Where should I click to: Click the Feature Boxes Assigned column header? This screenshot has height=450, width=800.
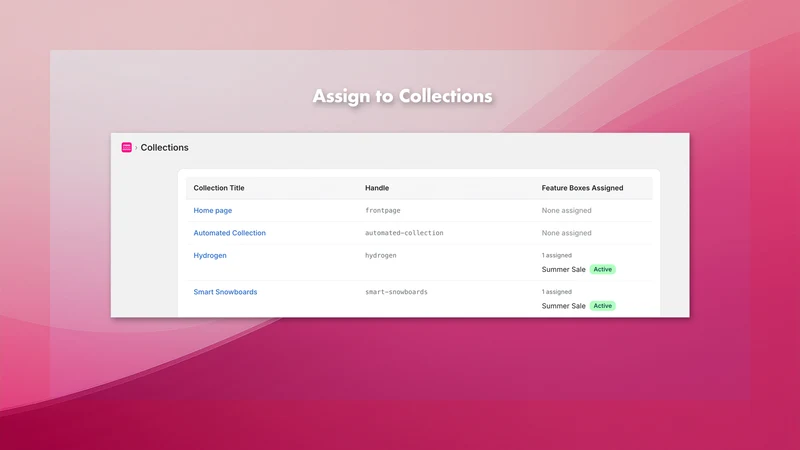coord(582,188)
